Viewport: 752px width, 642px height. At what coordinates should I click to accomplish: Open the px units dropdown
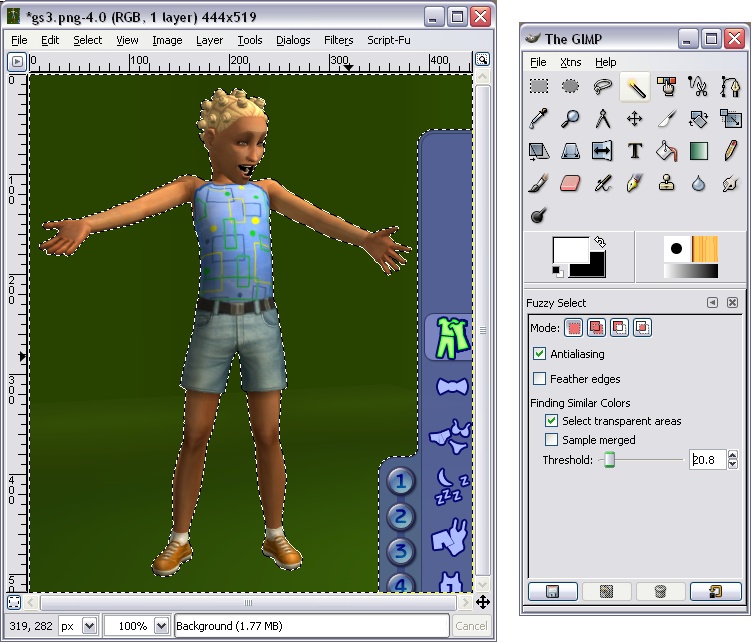click(89, 626)
